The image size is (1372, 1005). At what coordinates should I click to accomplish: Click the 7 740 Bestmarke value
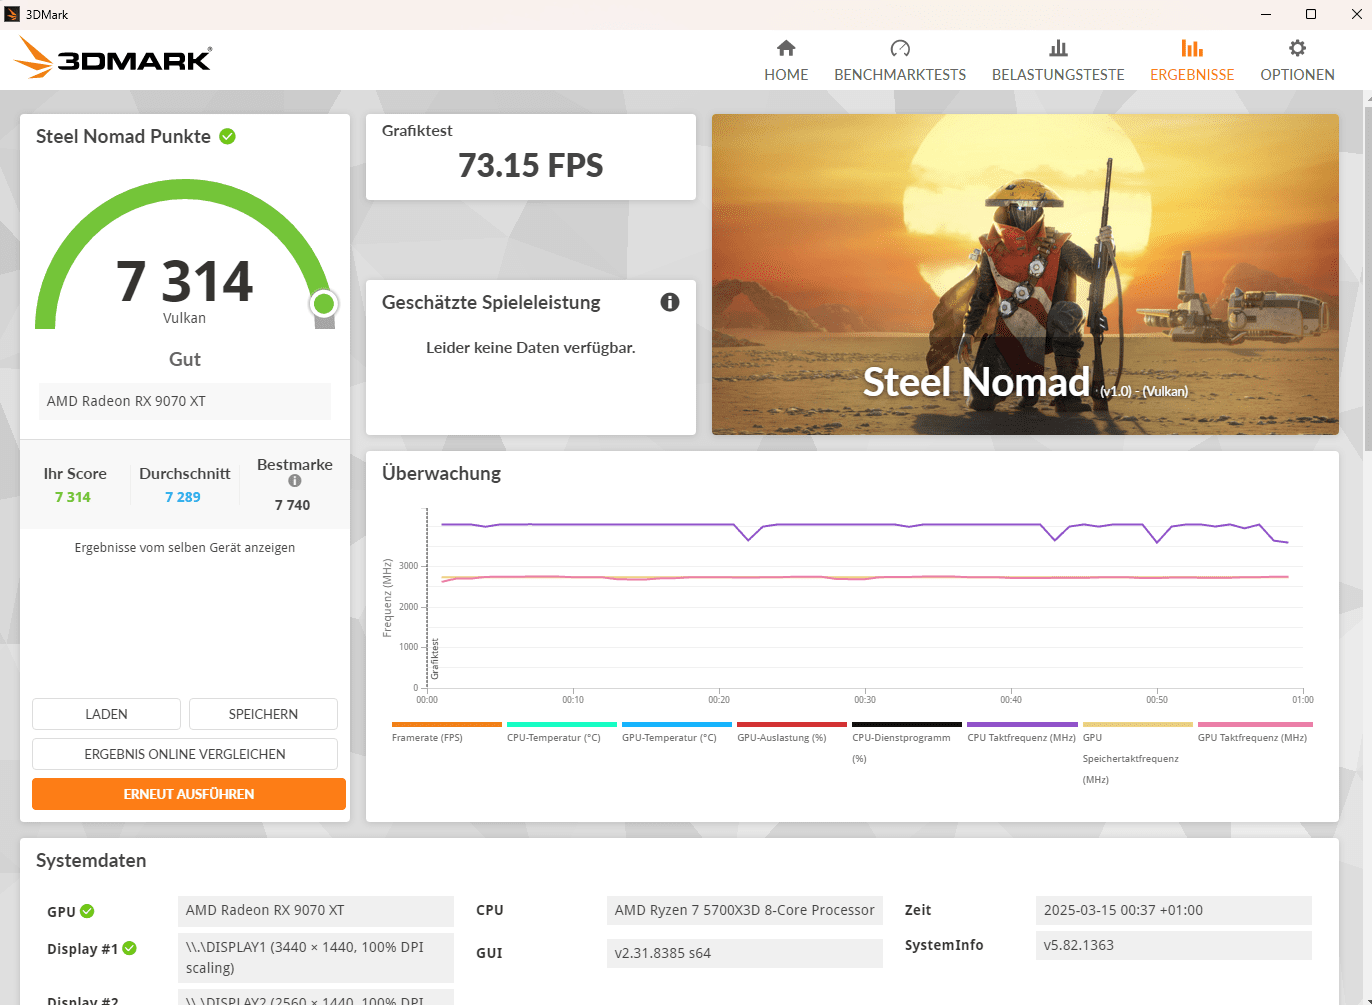[x=293, y=505]
